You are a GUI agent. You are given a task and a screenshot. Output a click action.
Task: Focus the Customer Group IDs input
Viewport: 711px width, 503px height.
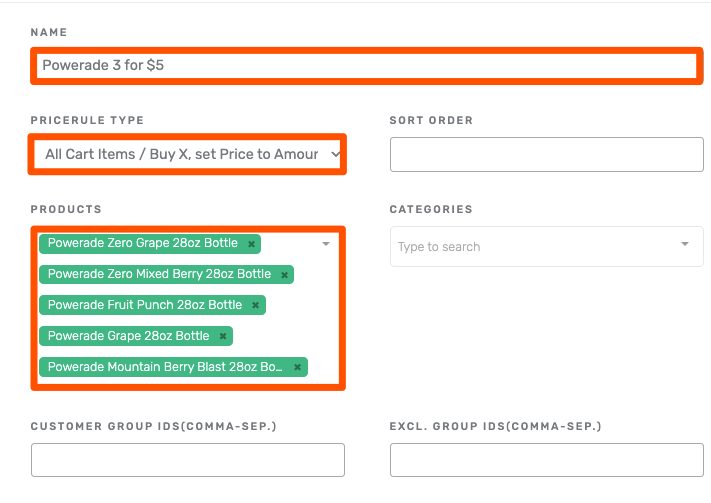[x=188, y=460]
